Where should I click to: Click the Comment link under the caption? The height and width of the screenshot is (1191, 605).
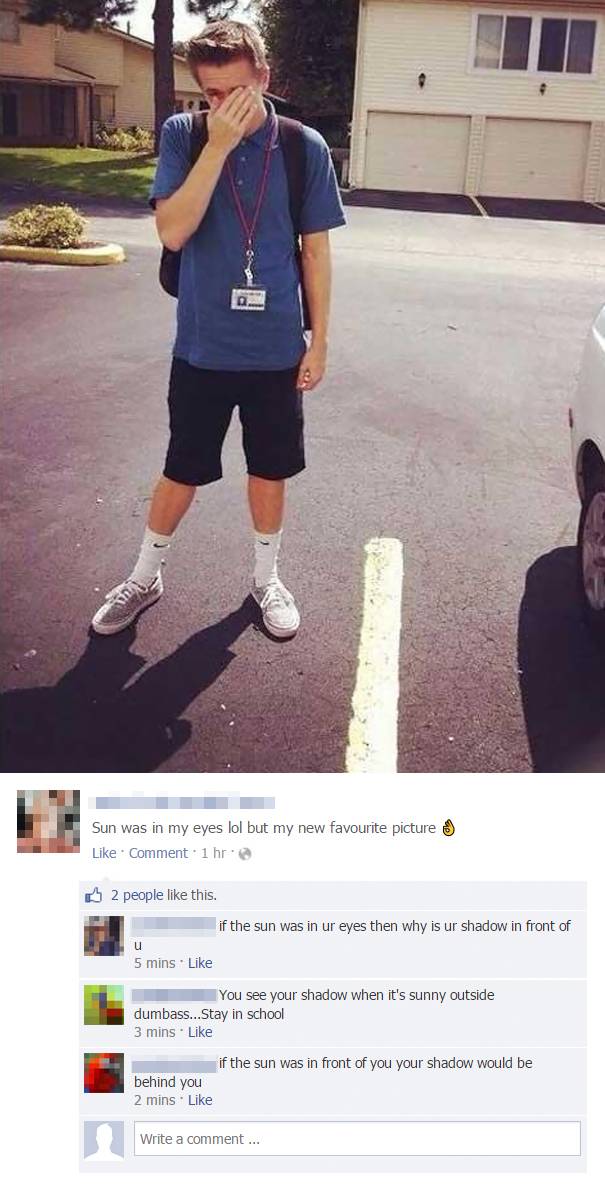[x=158, y=853]
